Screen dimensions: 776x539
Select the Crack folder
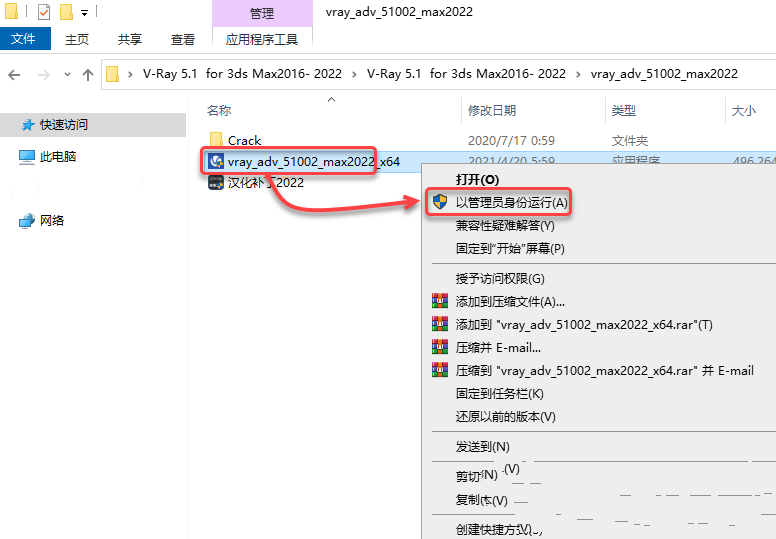(x=244, y=141)
